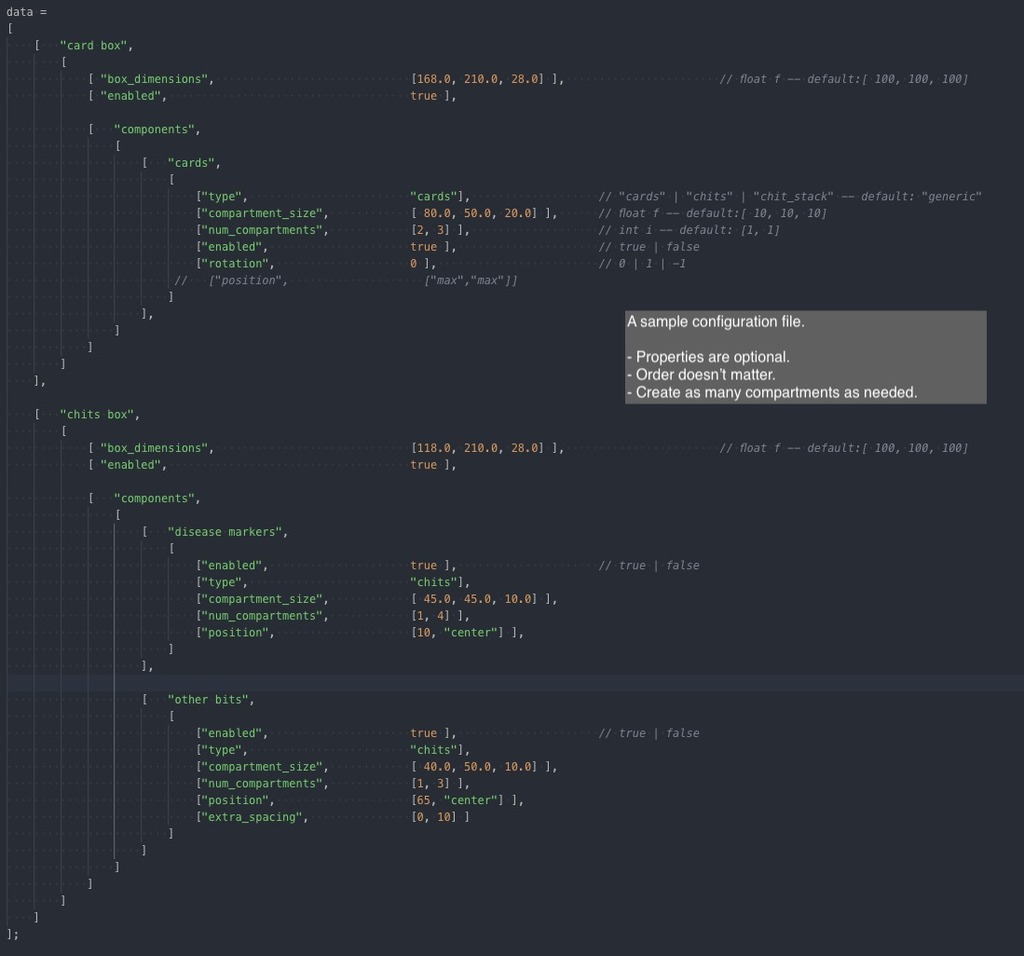
Task: Click the "chits box" string
Action: click(99, 414)
